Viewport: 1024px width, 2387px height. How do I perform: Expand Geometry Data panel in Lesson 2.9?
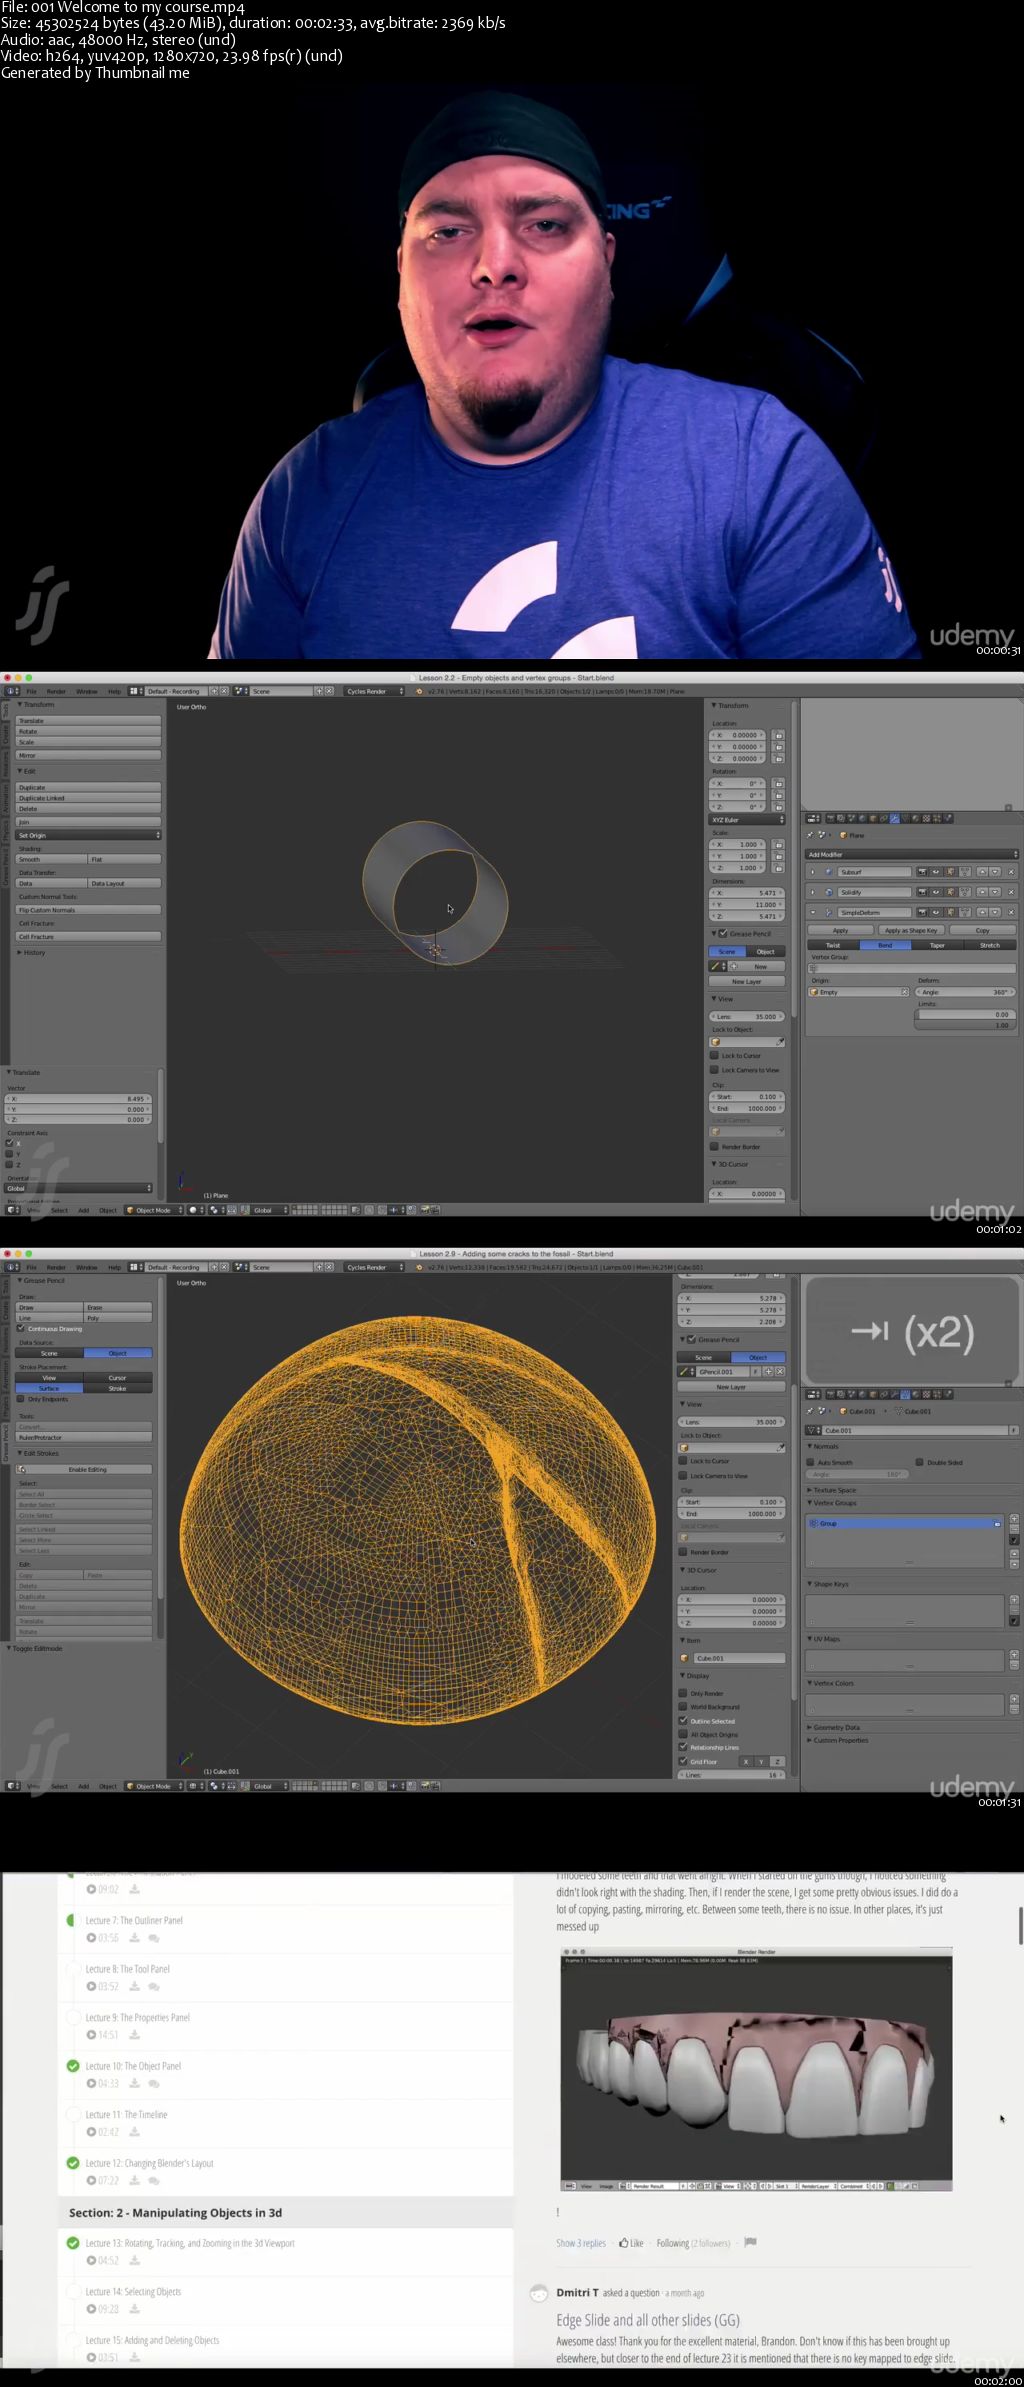834,1727
